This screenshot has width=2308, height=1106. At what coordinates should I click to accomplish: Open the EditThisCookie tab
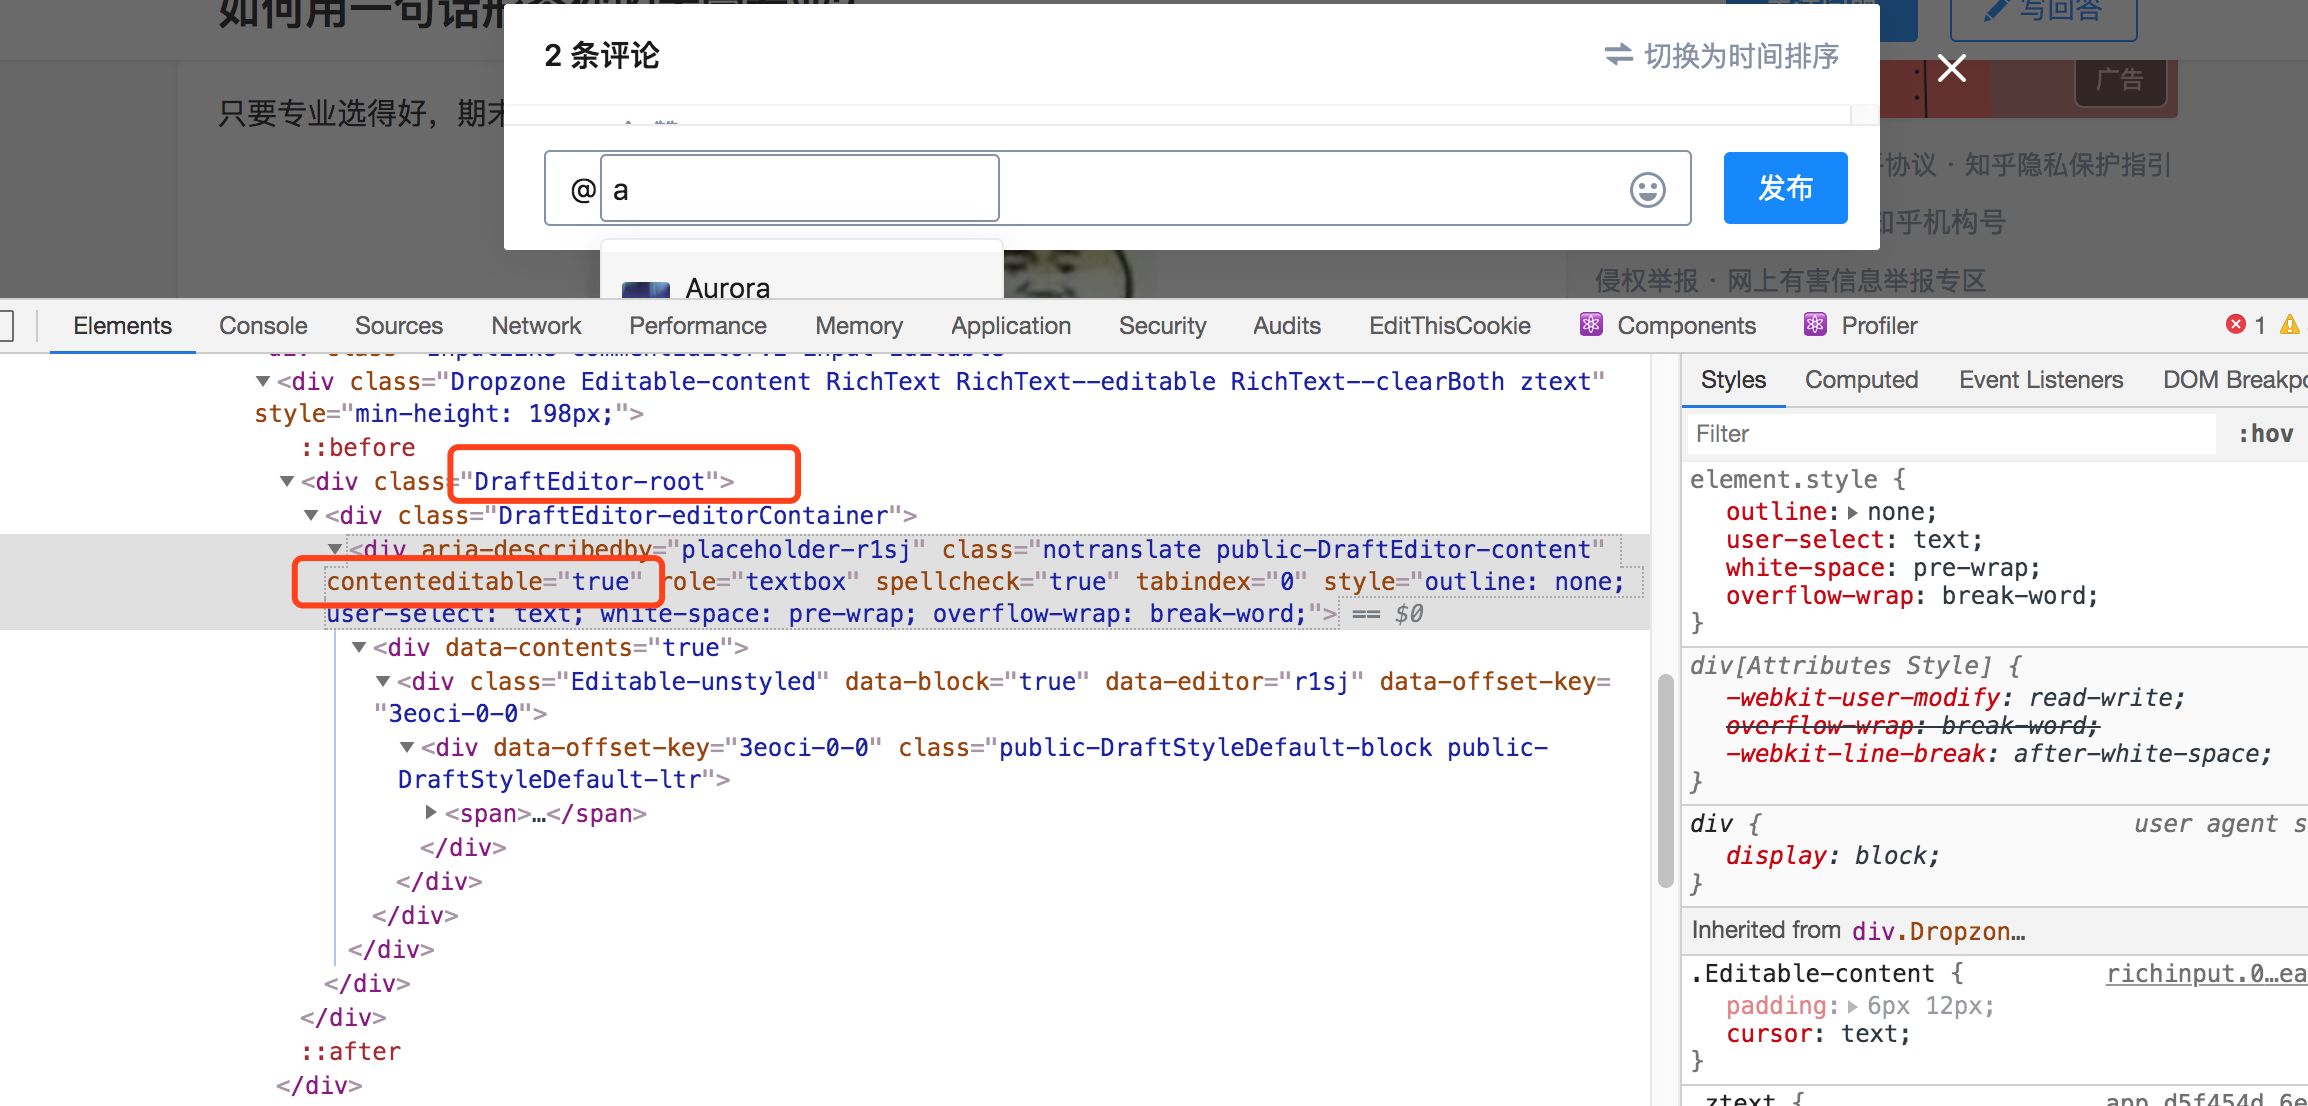tap(1449, 326)
